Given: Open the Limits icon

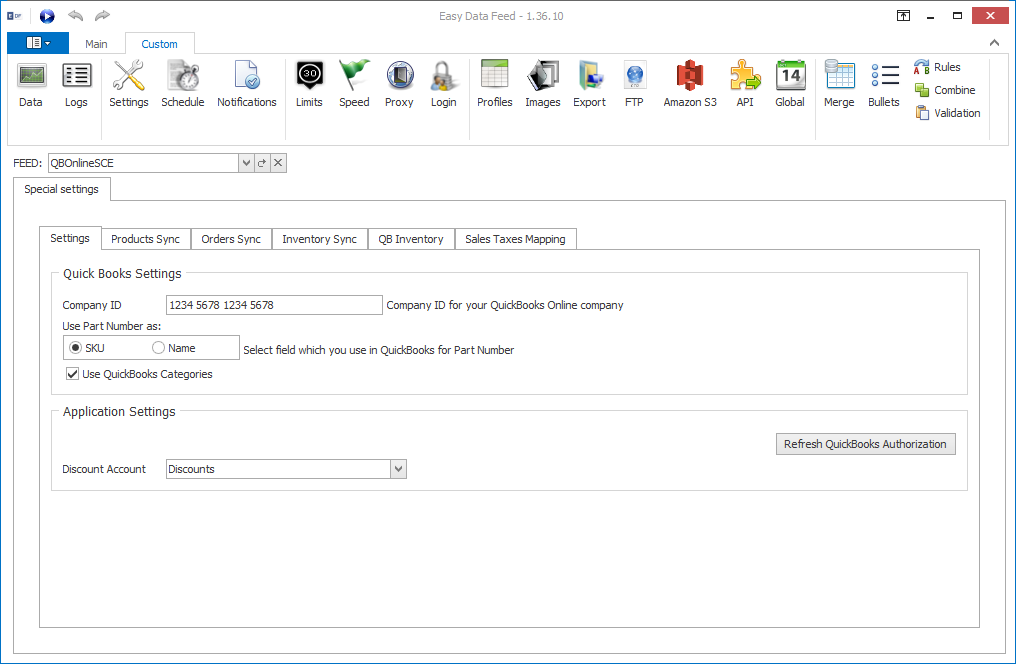Looking at the screenshot, I should pyautogui.click(x=309, y=84).
